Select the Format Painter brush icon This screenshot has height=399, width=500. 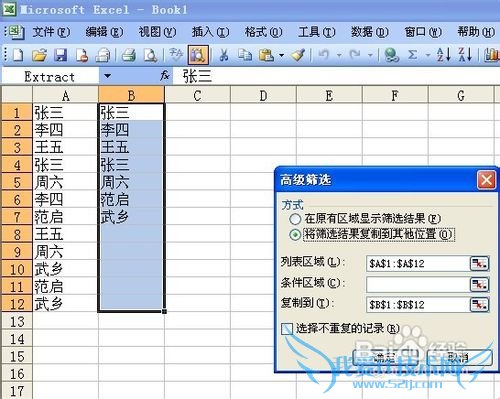click(x=298, y=55)
